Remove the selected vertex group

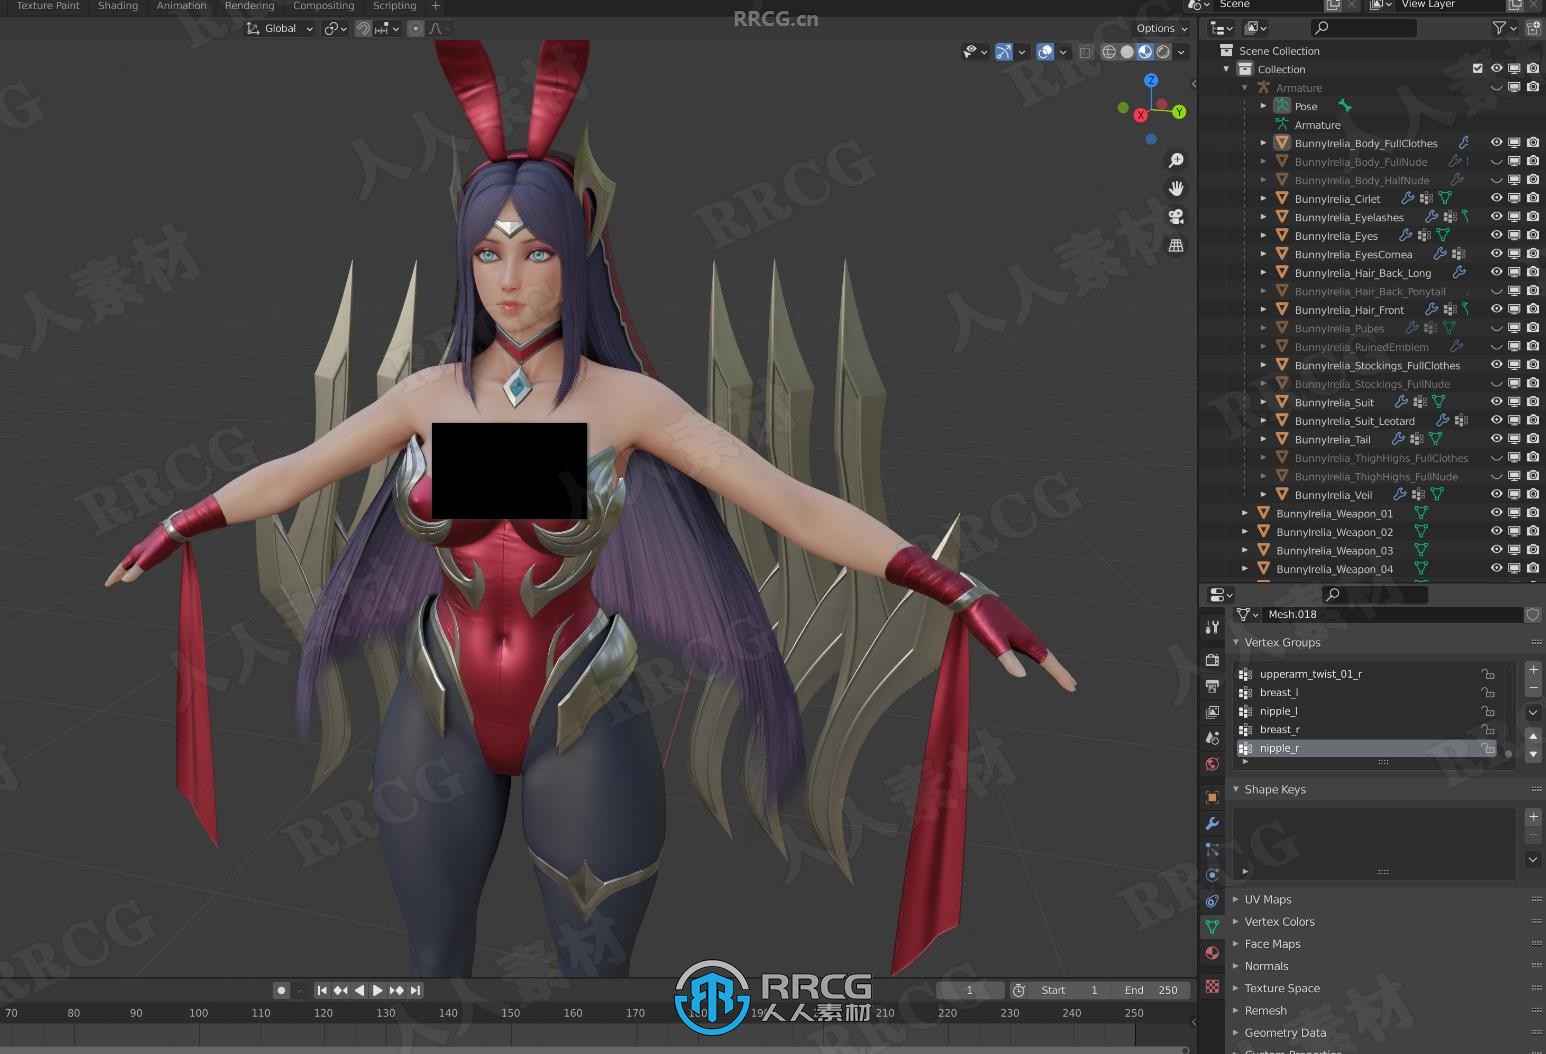[x=1533, y=688]
